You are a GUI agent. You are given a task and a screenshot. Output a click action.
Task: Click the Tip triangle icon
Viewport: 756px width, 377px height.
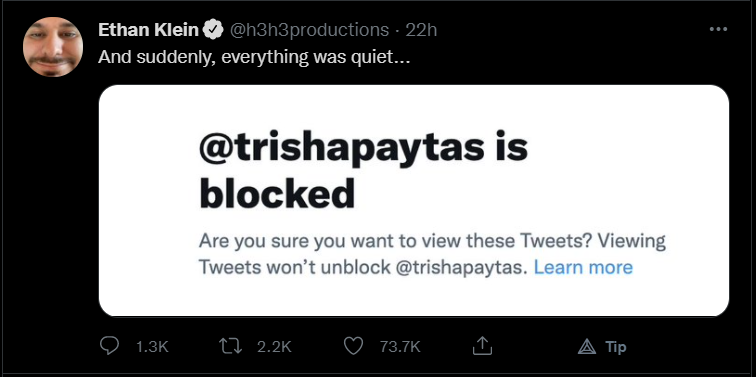click(587, 346)
